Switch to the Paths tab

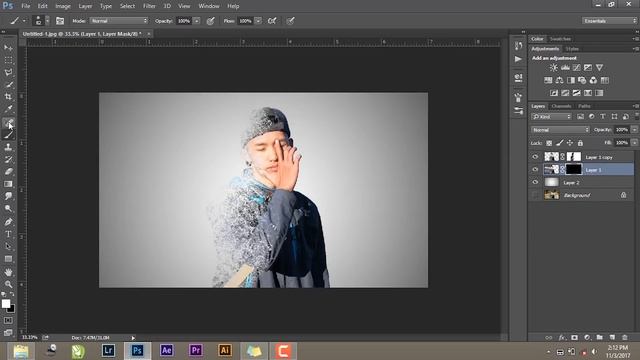(584, 106)
